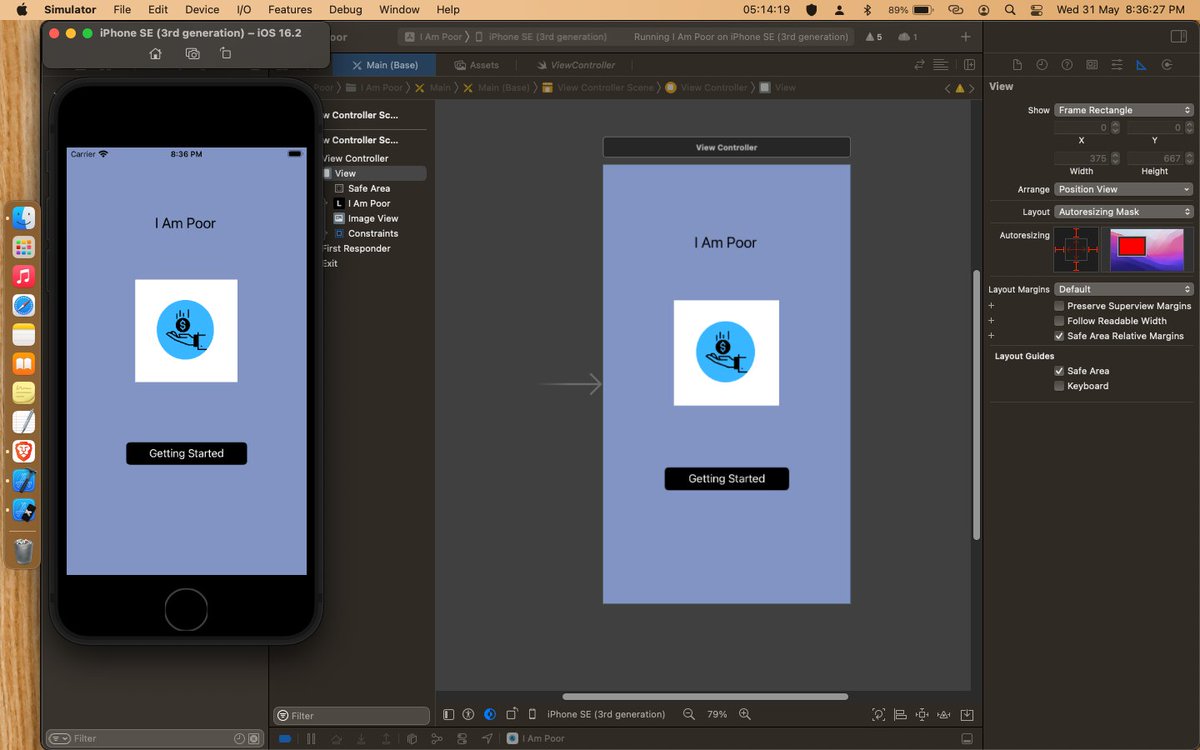Click the Align tool icon in canvas toolbar
1200x750 pixels.
(x=898, y=714)
